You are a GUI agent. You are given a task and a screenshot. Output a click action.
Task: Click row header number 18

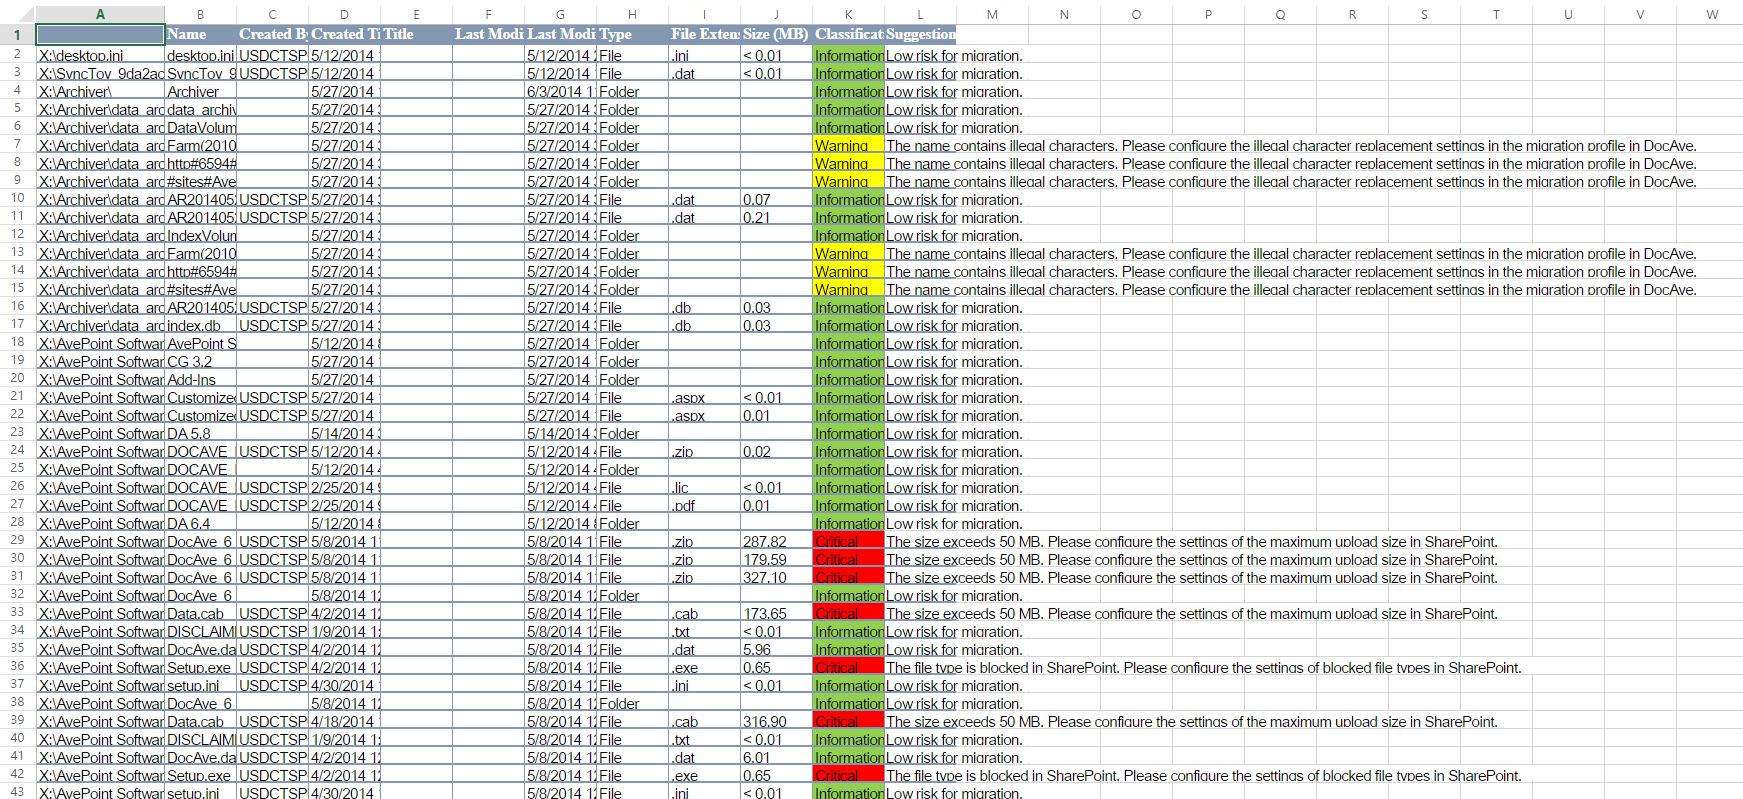[17, 342]
